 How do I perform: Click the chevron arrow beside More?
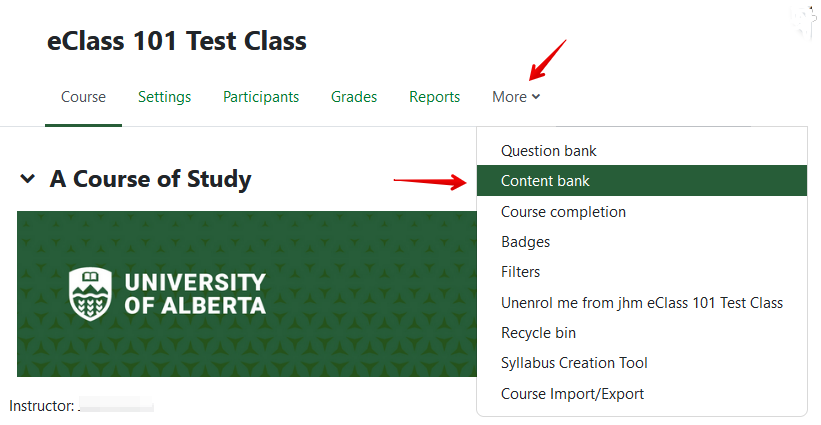pos(536,97)
